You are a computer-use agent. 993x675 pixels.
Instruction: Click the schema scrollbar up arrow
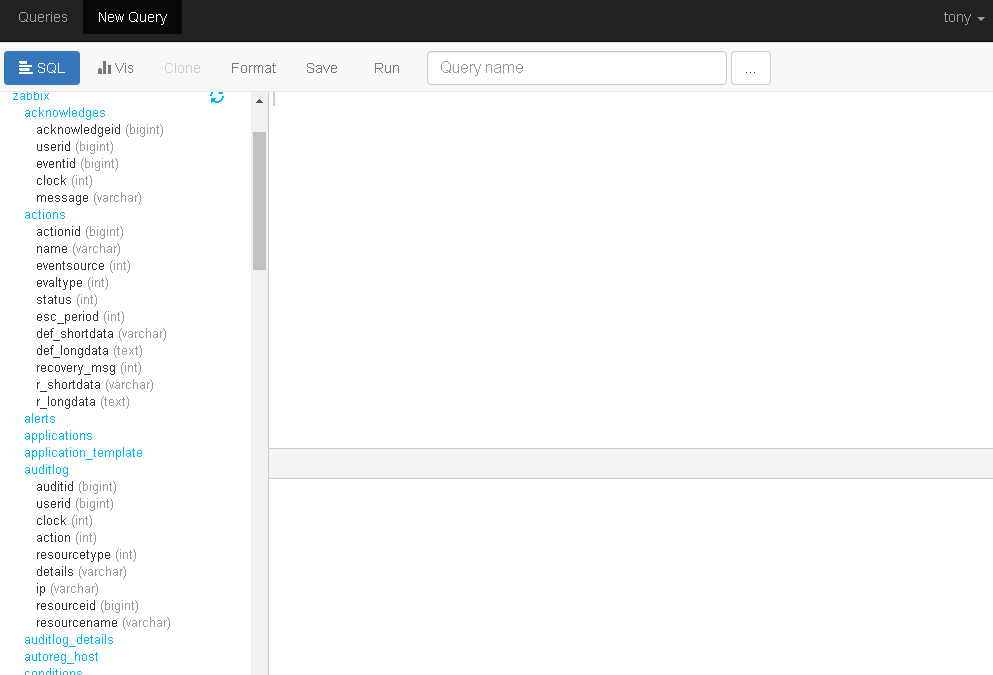pos(259,101)
